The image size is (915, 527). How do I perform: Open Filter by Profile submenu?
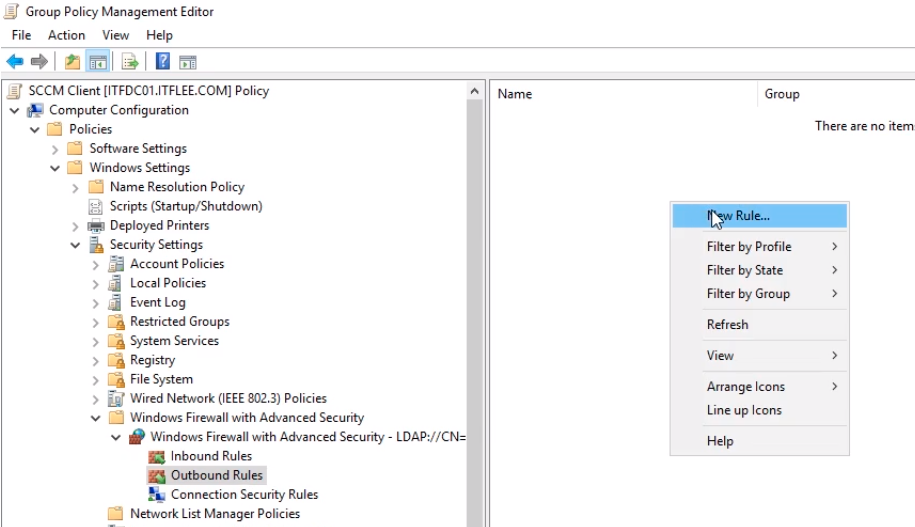[760, 247]
